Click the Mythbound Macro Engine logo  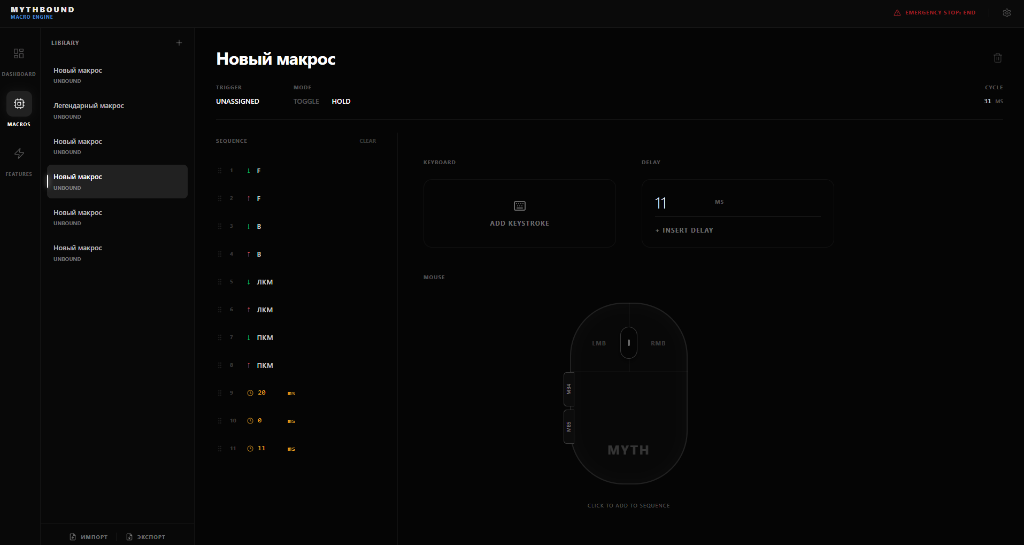click(x=42, y=13)
